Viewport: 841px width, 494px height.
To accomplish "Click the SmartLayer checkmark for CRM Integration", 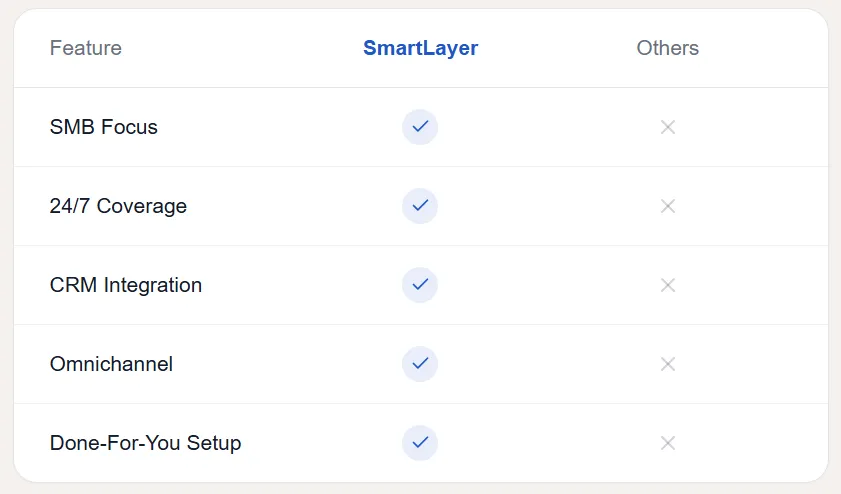I will coord(420,285).
